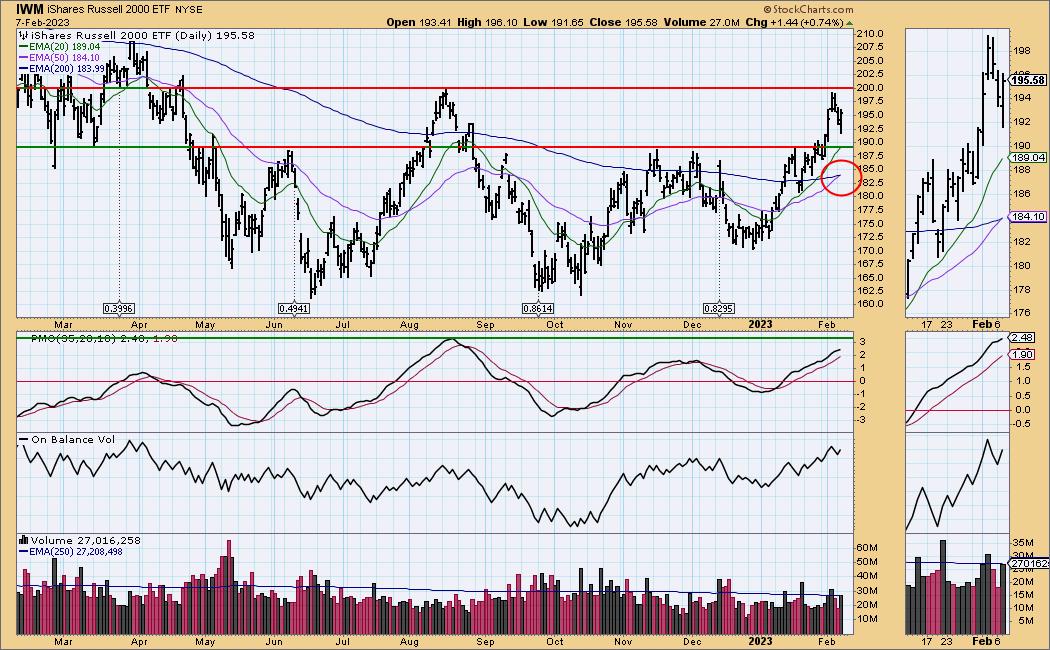Viewport: 1050px width, 650px height.
Task: Click the 195.58 price tag in the zoom panel
Action: [1028, 80]
